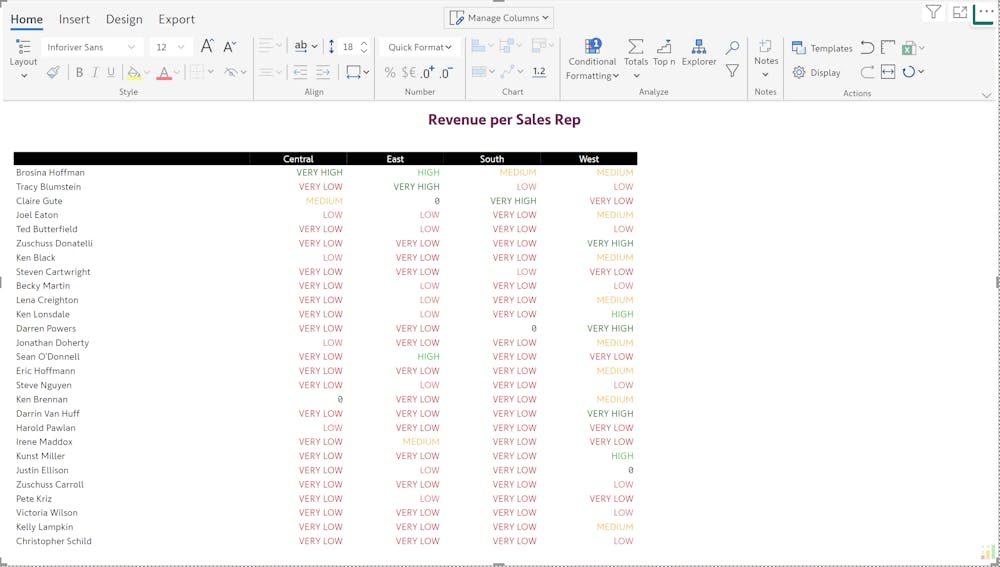Click the 1.2 data label icon
1000x567 pixels.
pyautogui.click(x=539, y=72)
